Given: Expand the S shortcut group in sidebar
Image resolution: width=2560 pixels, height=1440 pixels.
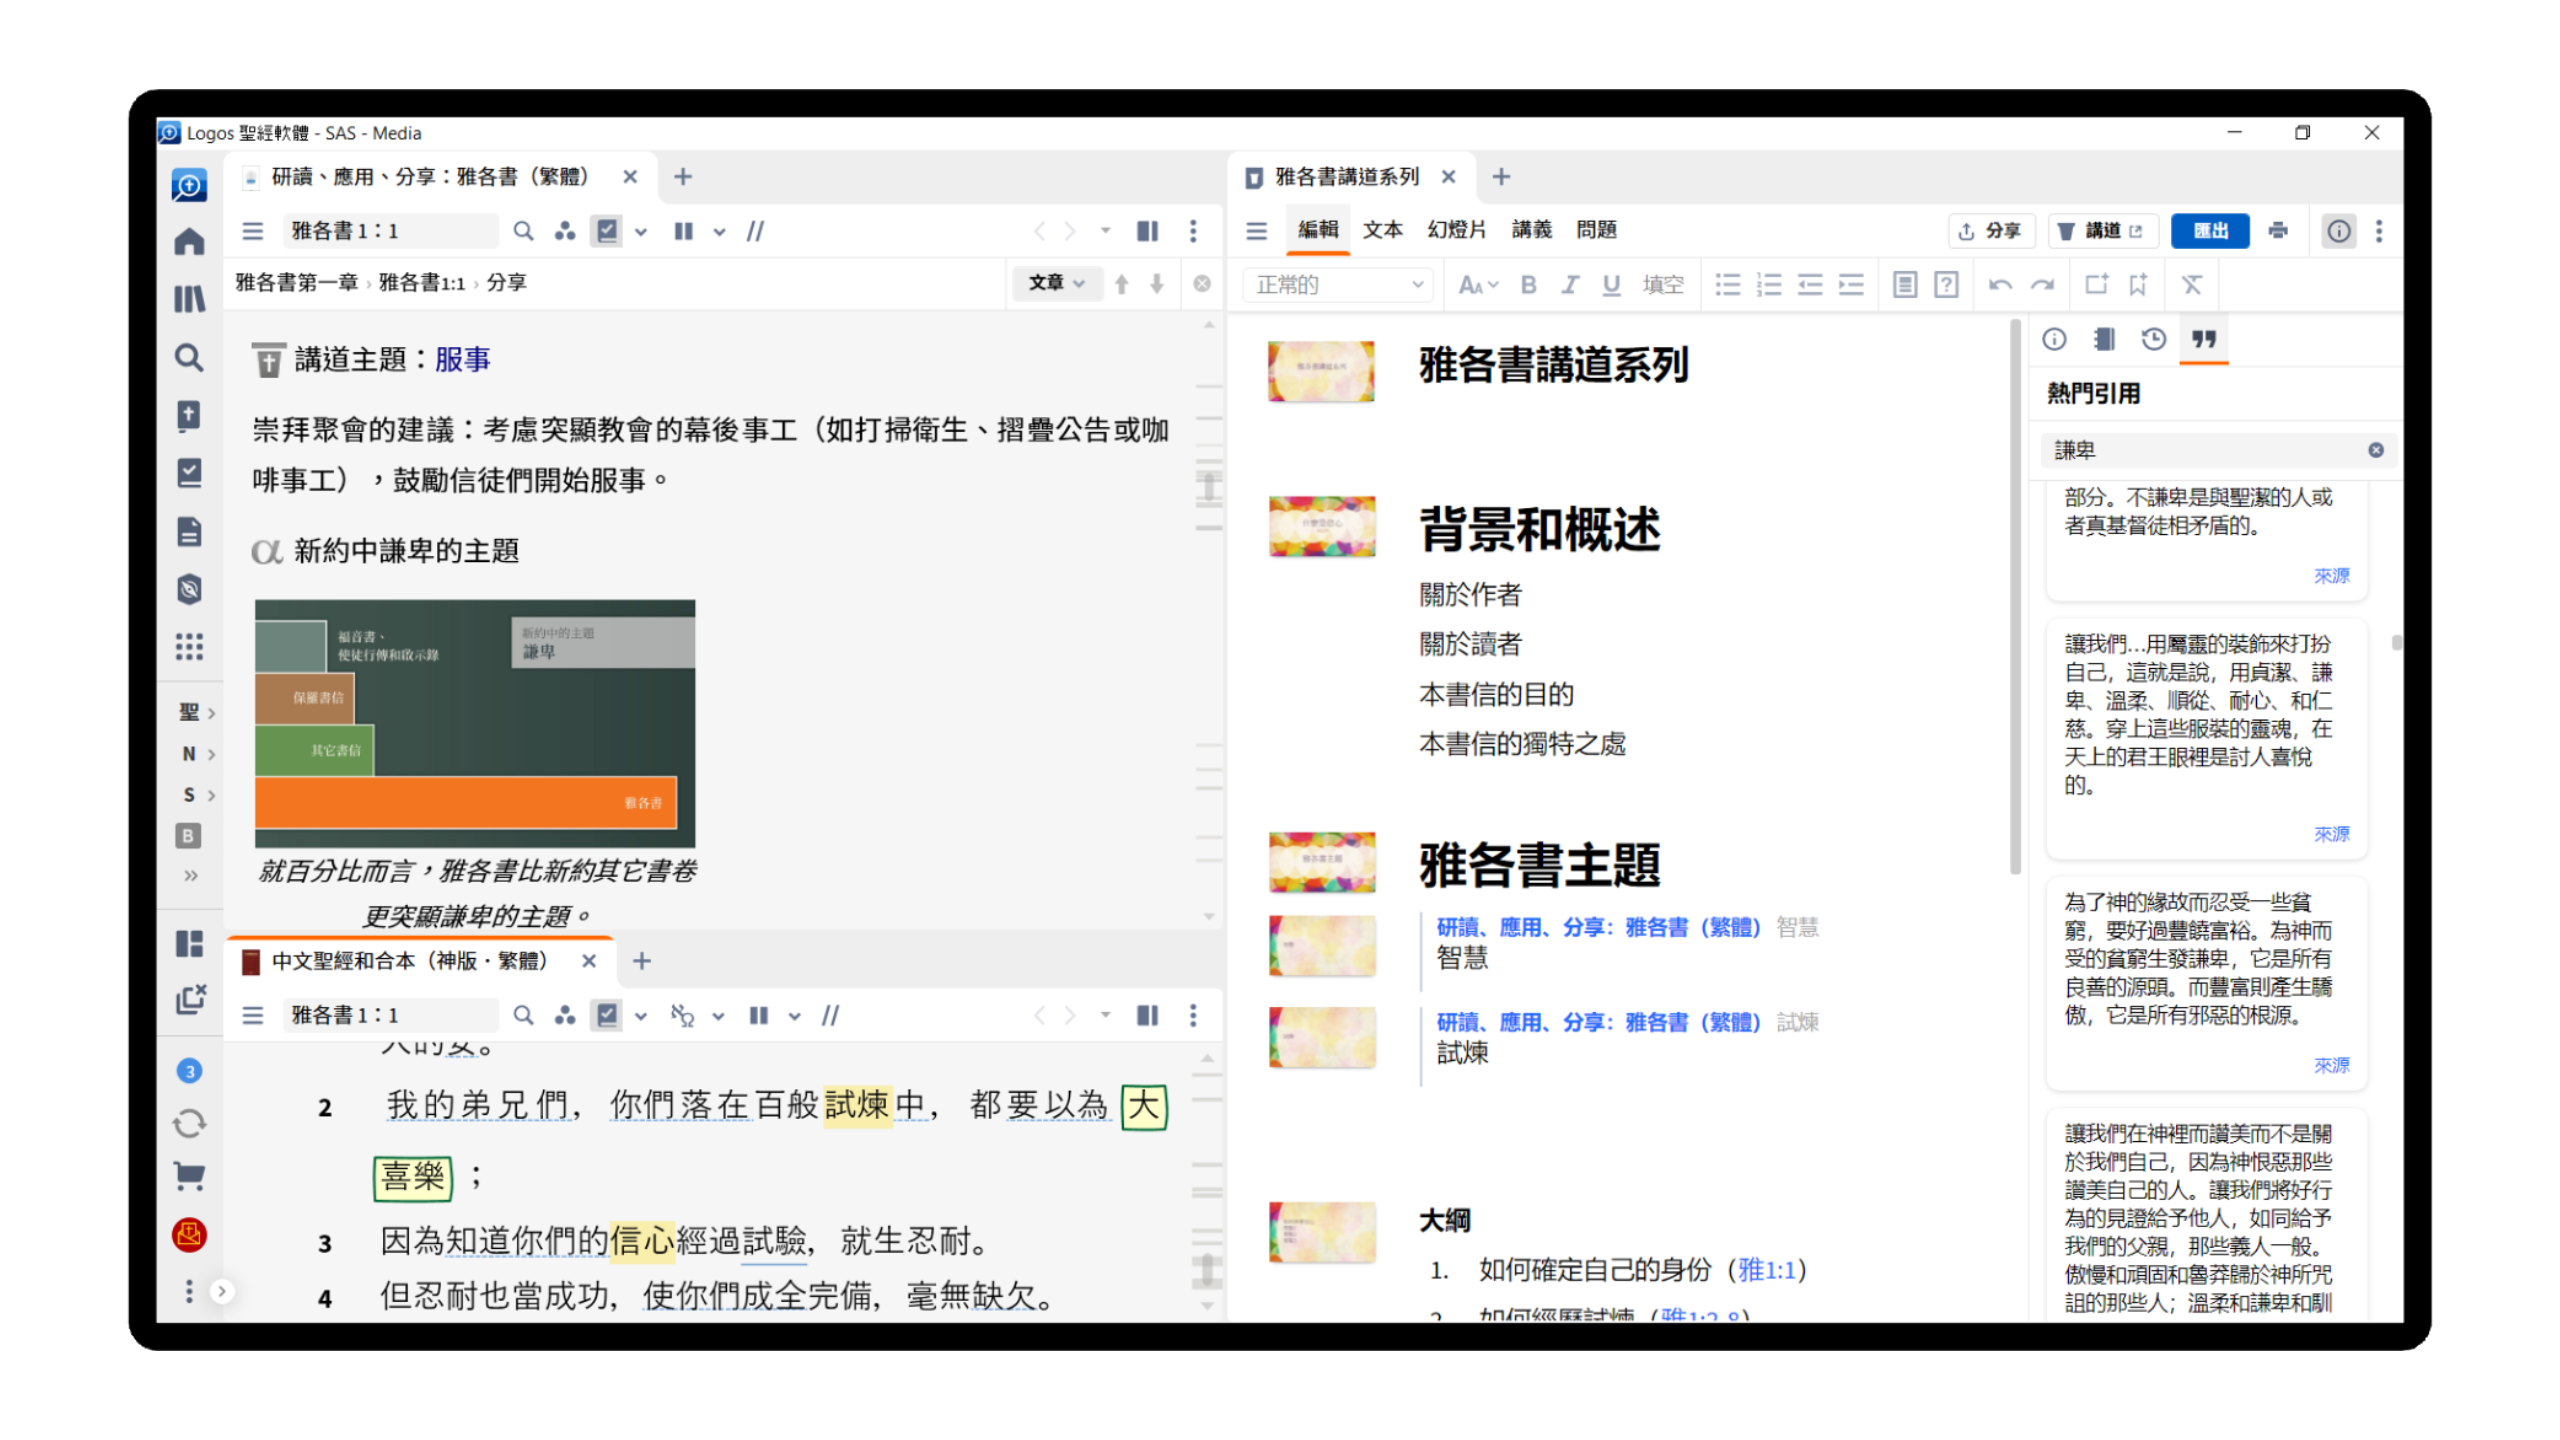Looking at the screenshot, I should [x=197, y=794].
